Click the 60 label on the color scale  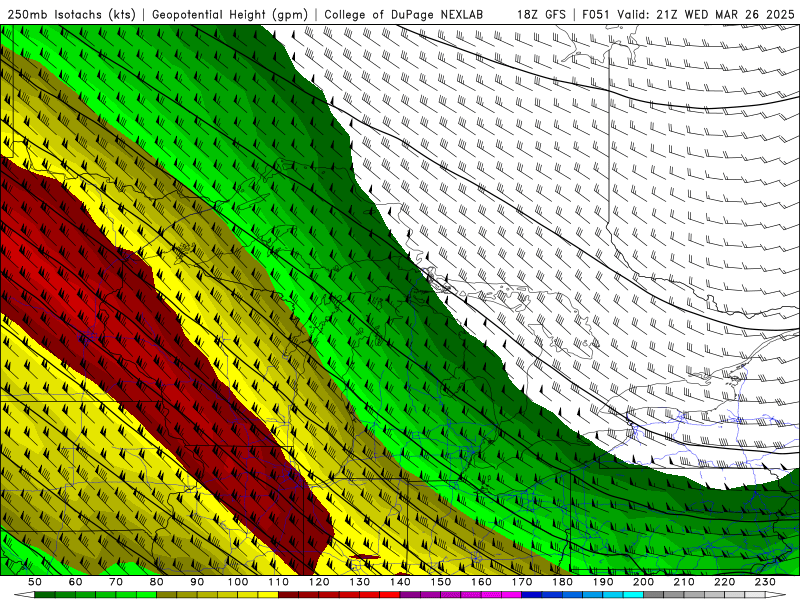[x=76, y=582]
